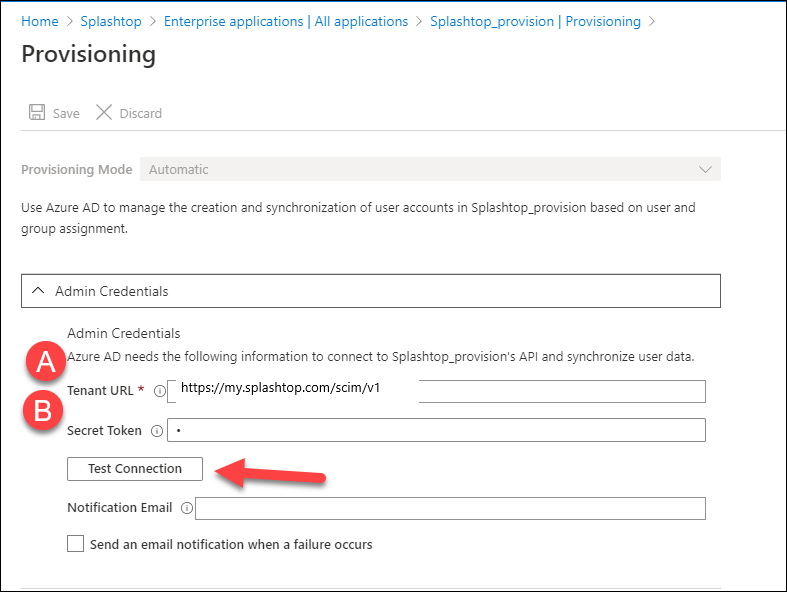
Task: Click the Discard X icon
Action: coord(104,112)
